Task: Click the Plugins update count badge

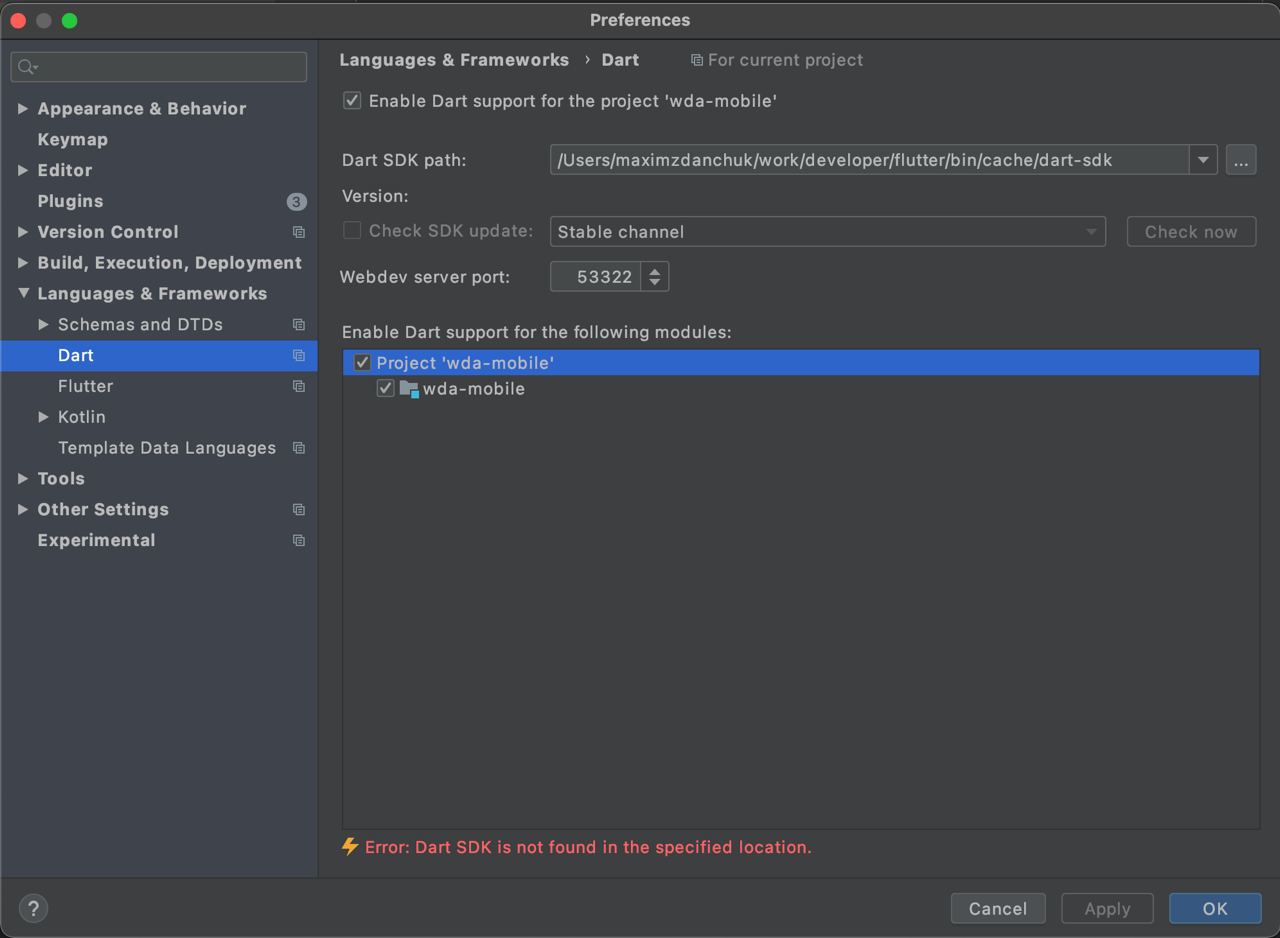Action: click(296, 202)
